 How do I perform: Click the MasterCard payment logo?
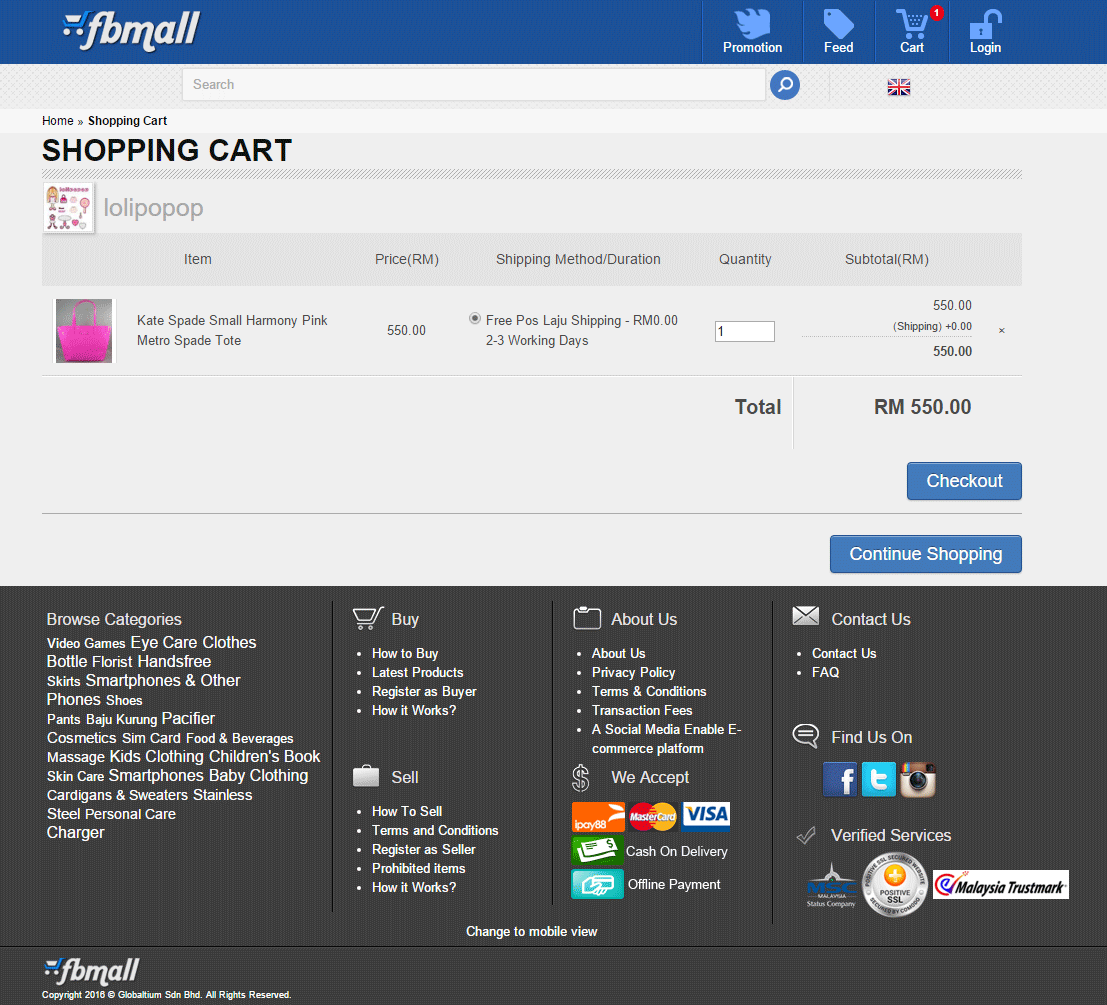653,817
